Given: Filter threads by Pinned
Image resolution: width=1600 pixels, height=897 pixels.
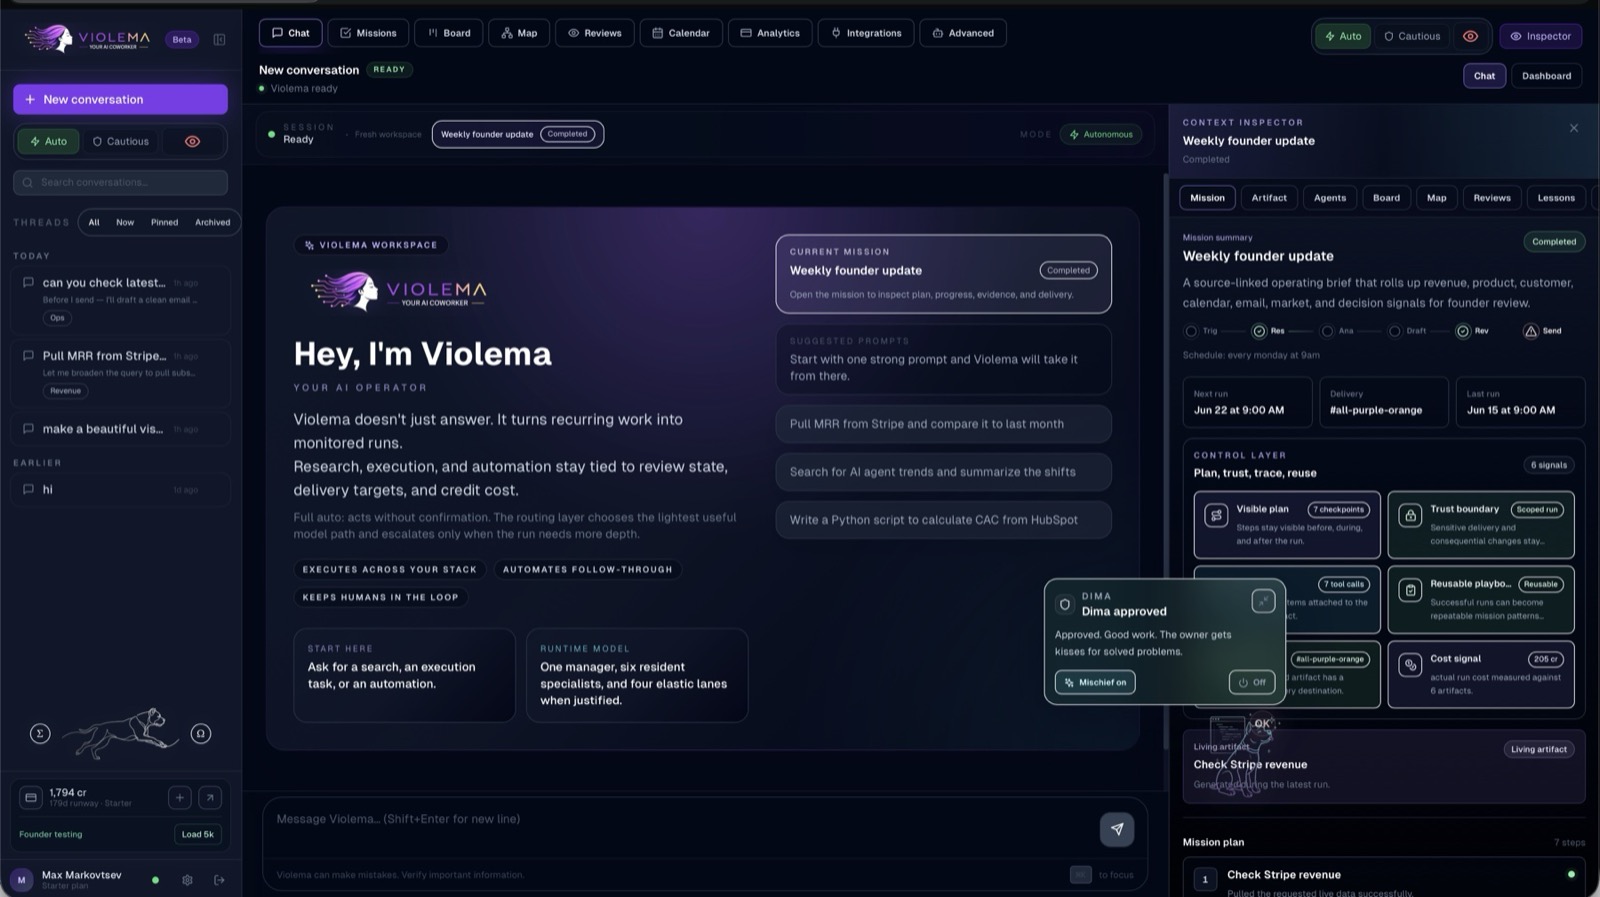Looking at the screenshot, I should click(164, 223).
